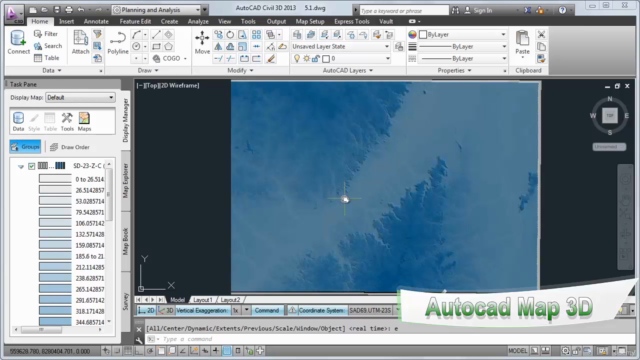Expand the Draw panel
This screenshot has width=640, height=360.
click(148, 71)
